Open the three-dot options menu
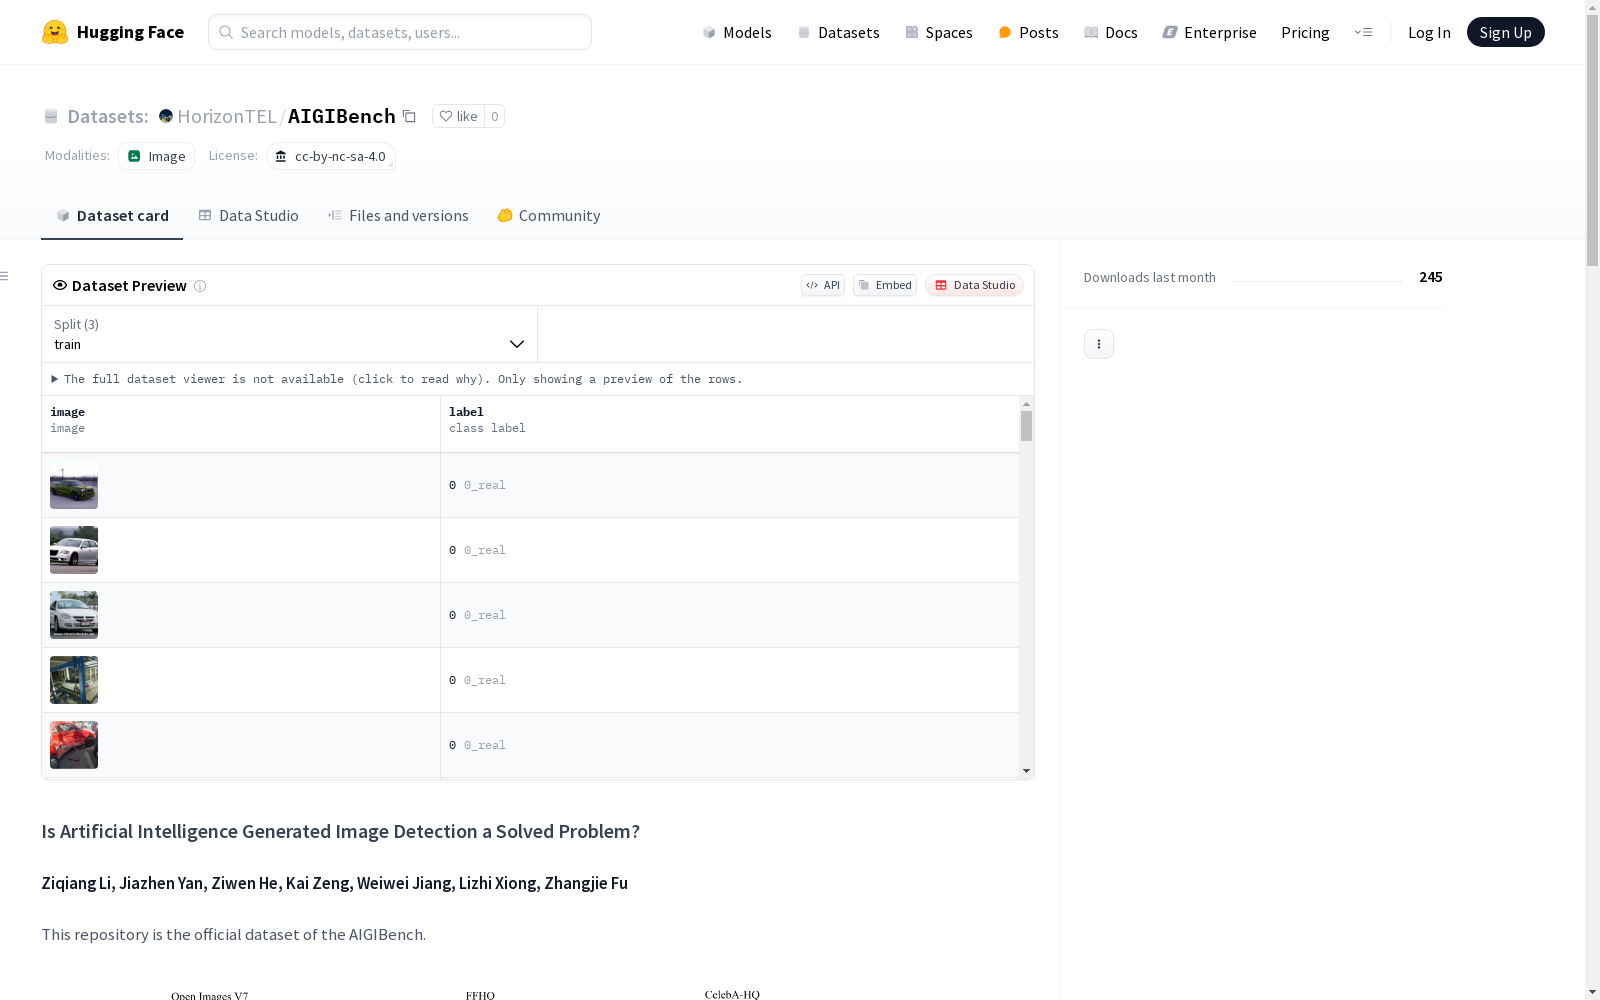Viewport: 1600px width, 1000px height. [1099, 344]
